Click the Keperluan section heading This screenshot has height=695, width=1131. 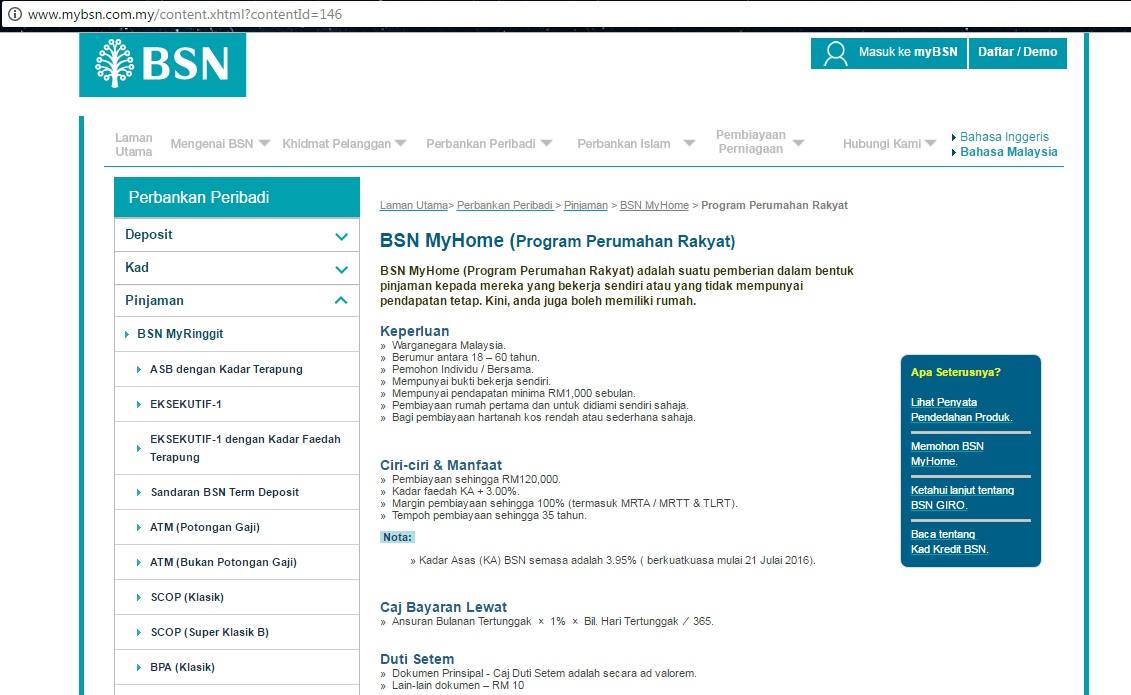click(x=415, y=331)
